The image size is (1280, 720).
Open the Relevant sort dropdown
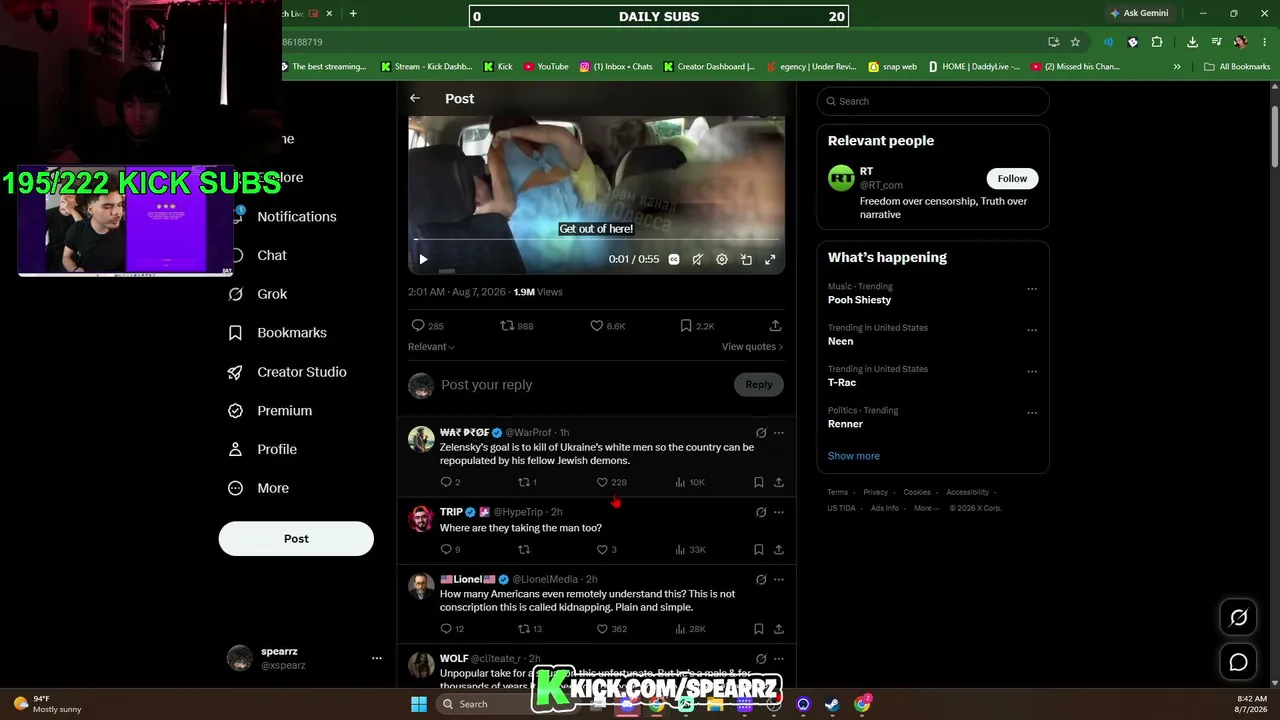click(x=431, y=347)
